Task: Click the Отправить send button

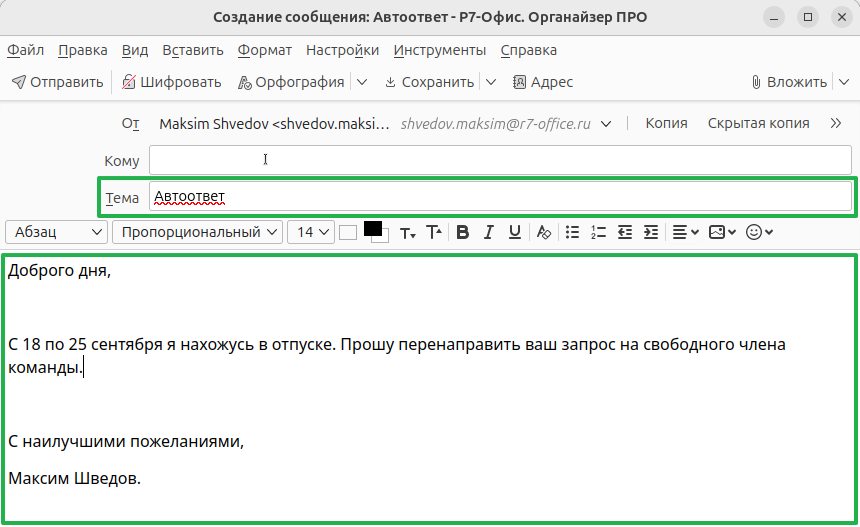Action: [x=57, y=82]
